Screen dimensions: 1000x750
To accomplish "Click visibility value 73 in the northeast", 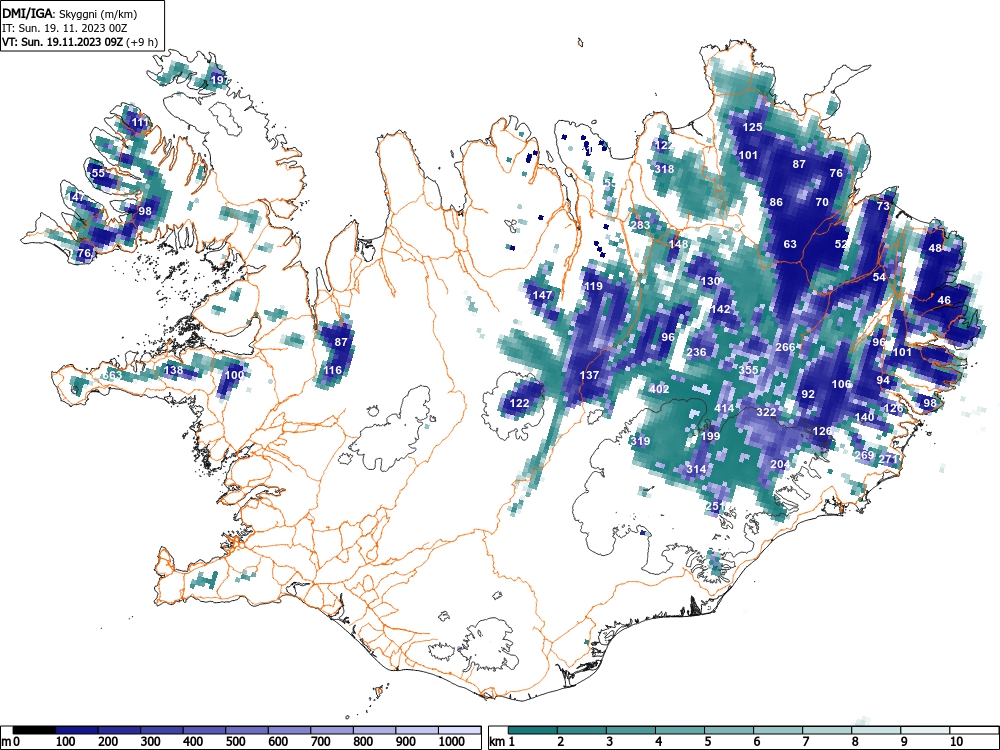I will coord(883,206).
